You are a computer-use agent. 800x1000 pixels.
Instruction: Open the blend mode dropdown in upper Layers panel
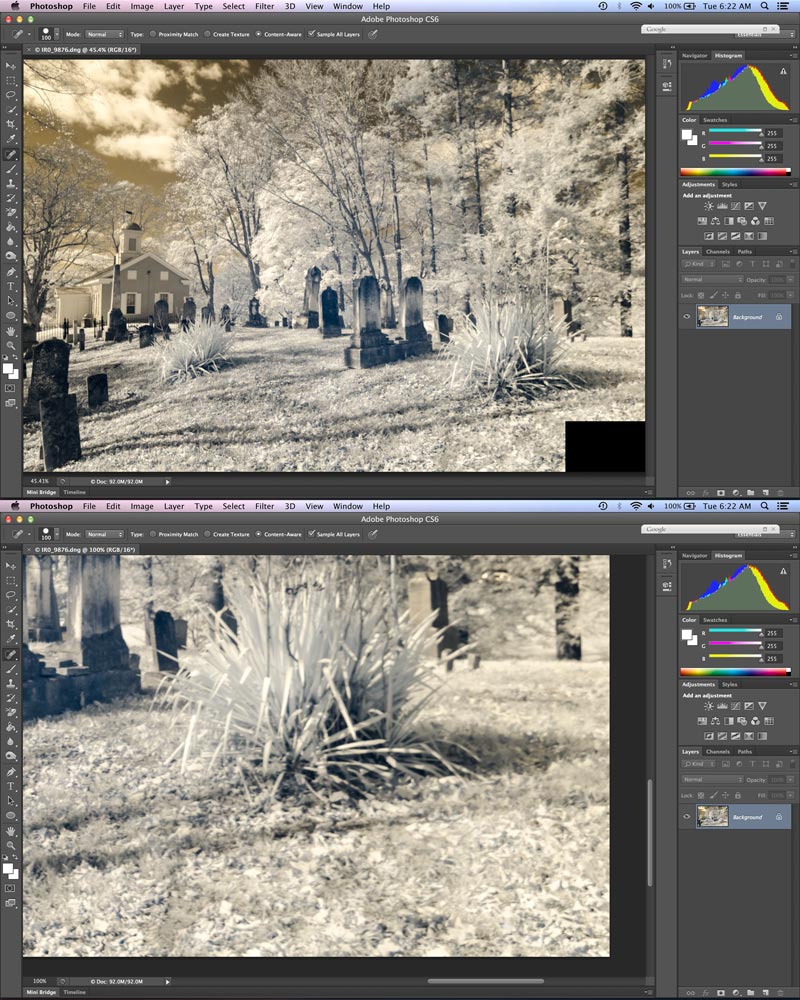tap(710, 279)
